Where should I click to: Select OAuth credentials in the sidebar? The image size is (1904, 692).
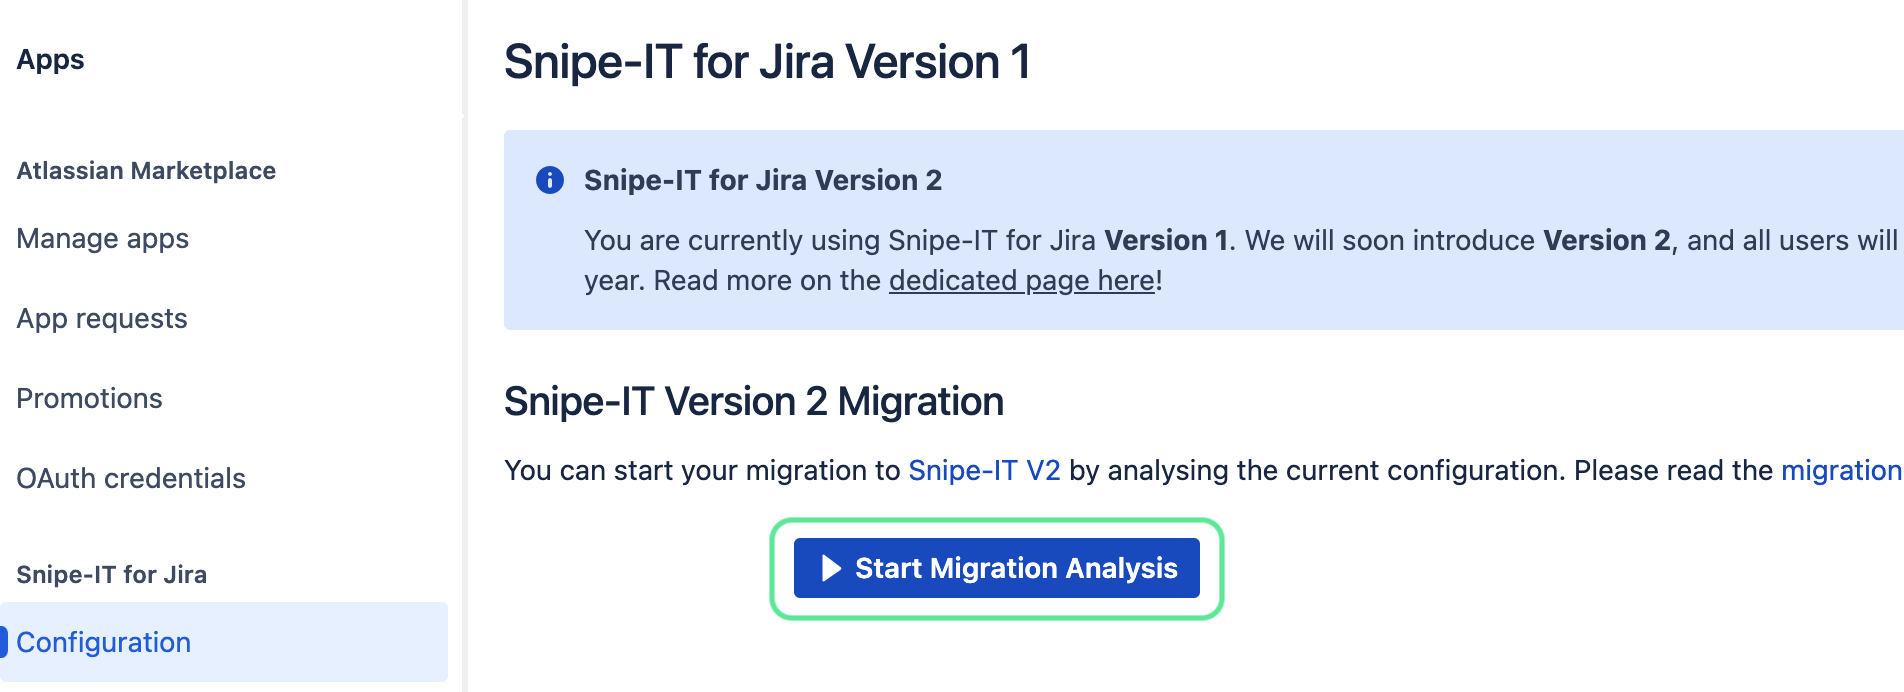[x=131, y=478]
